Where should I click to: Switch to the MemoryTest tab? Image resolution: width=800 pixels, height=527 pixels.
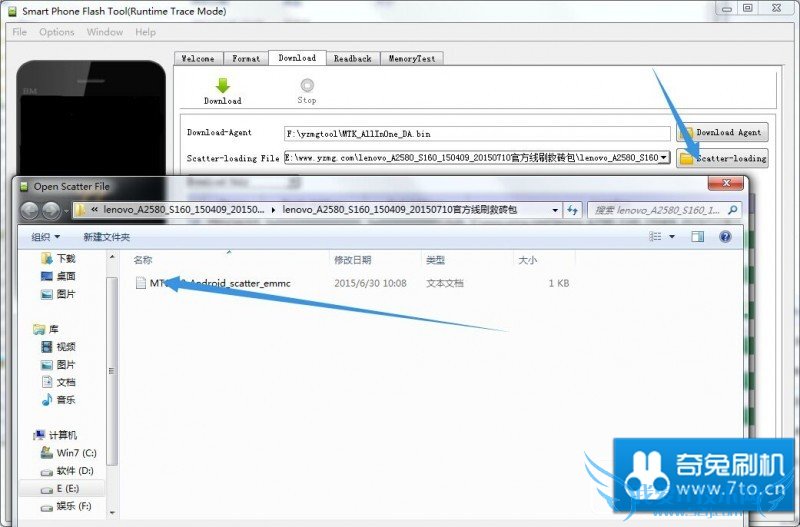click(412, 59)
